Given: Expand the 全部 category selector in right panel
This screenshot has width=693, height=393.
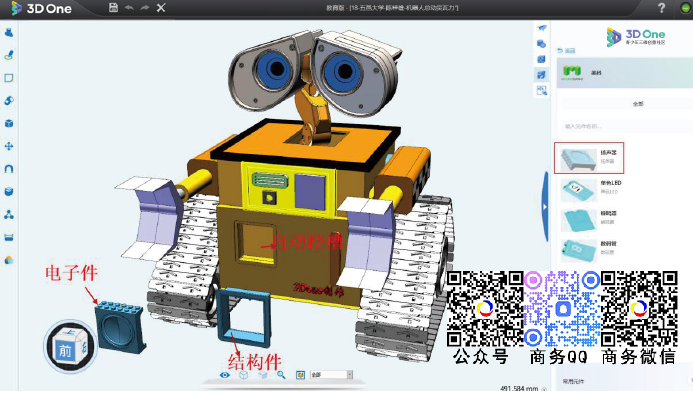Looking at the screenshot, I should (x=638, y=104).
